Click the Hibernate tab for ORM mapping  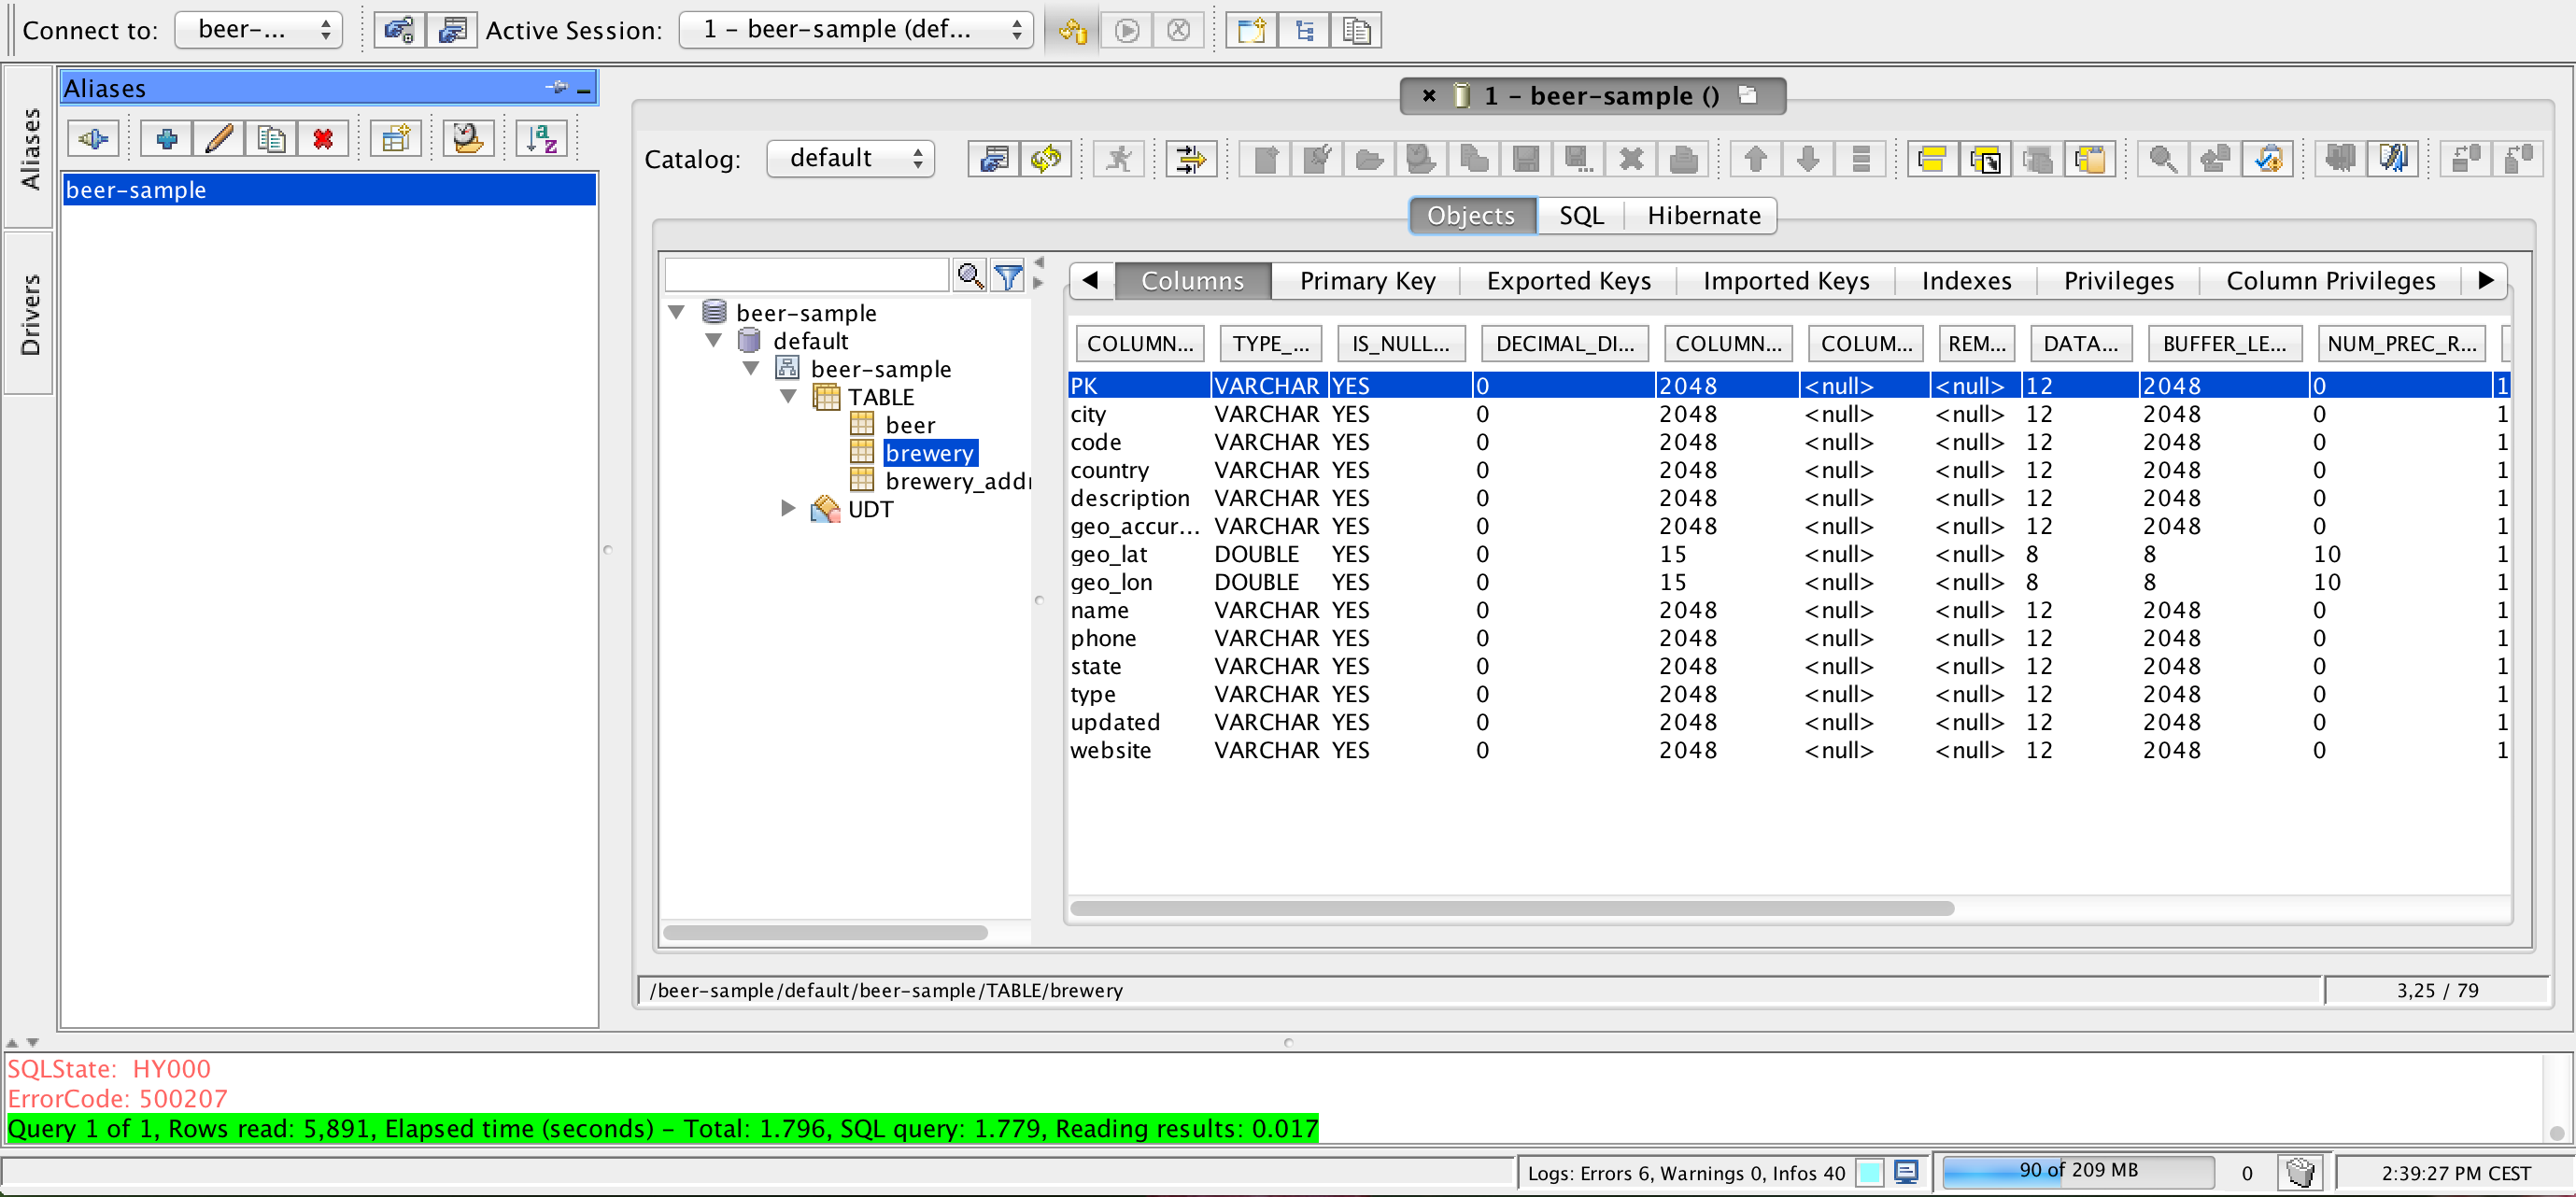pos(1707,215)
